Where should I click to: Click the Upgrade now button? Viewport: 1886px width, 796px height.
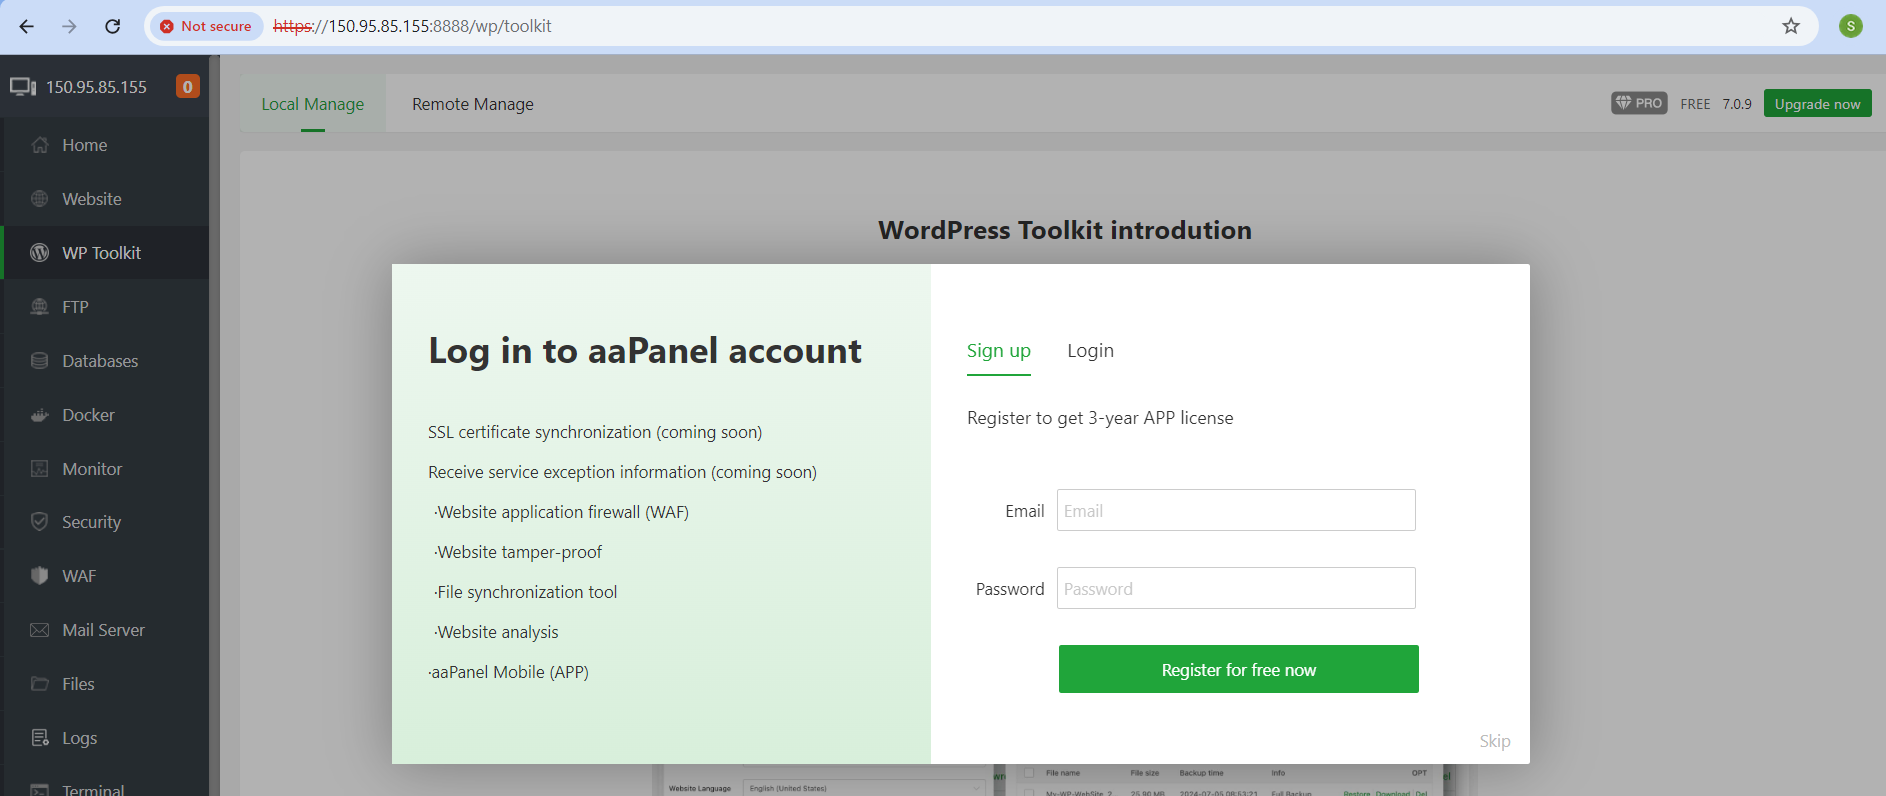pyautogui.click(x=1817, y=103)
